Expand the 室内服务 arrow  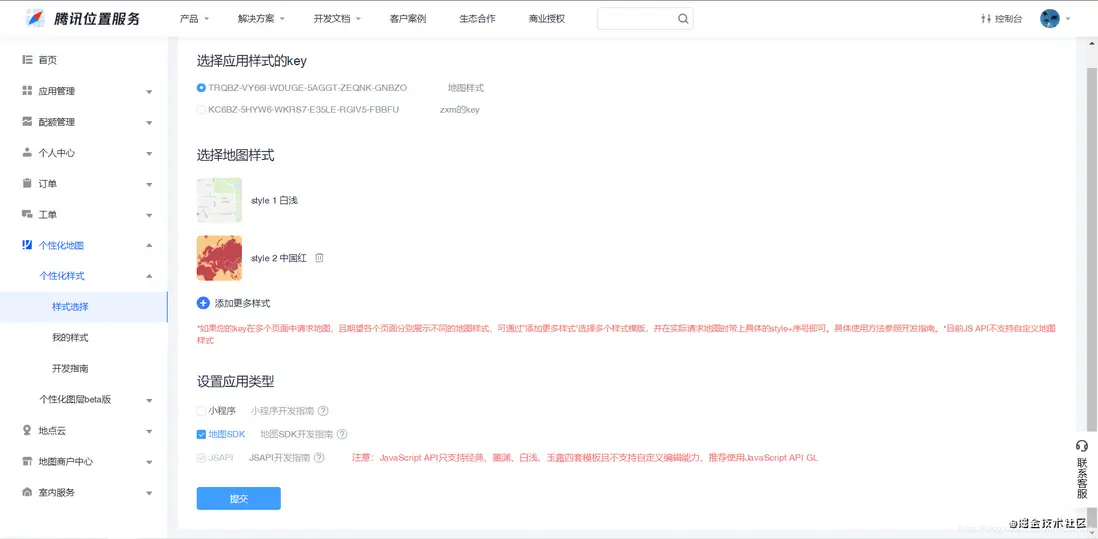coord(149,493)
